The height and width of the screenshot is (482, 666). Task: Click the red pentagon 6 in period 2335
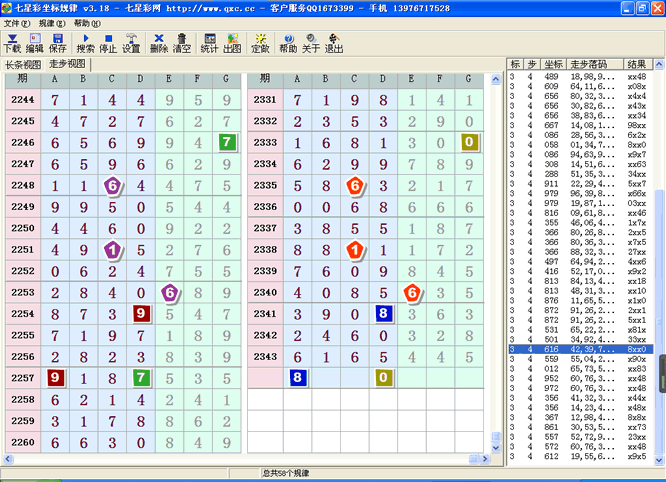point(355,186)
